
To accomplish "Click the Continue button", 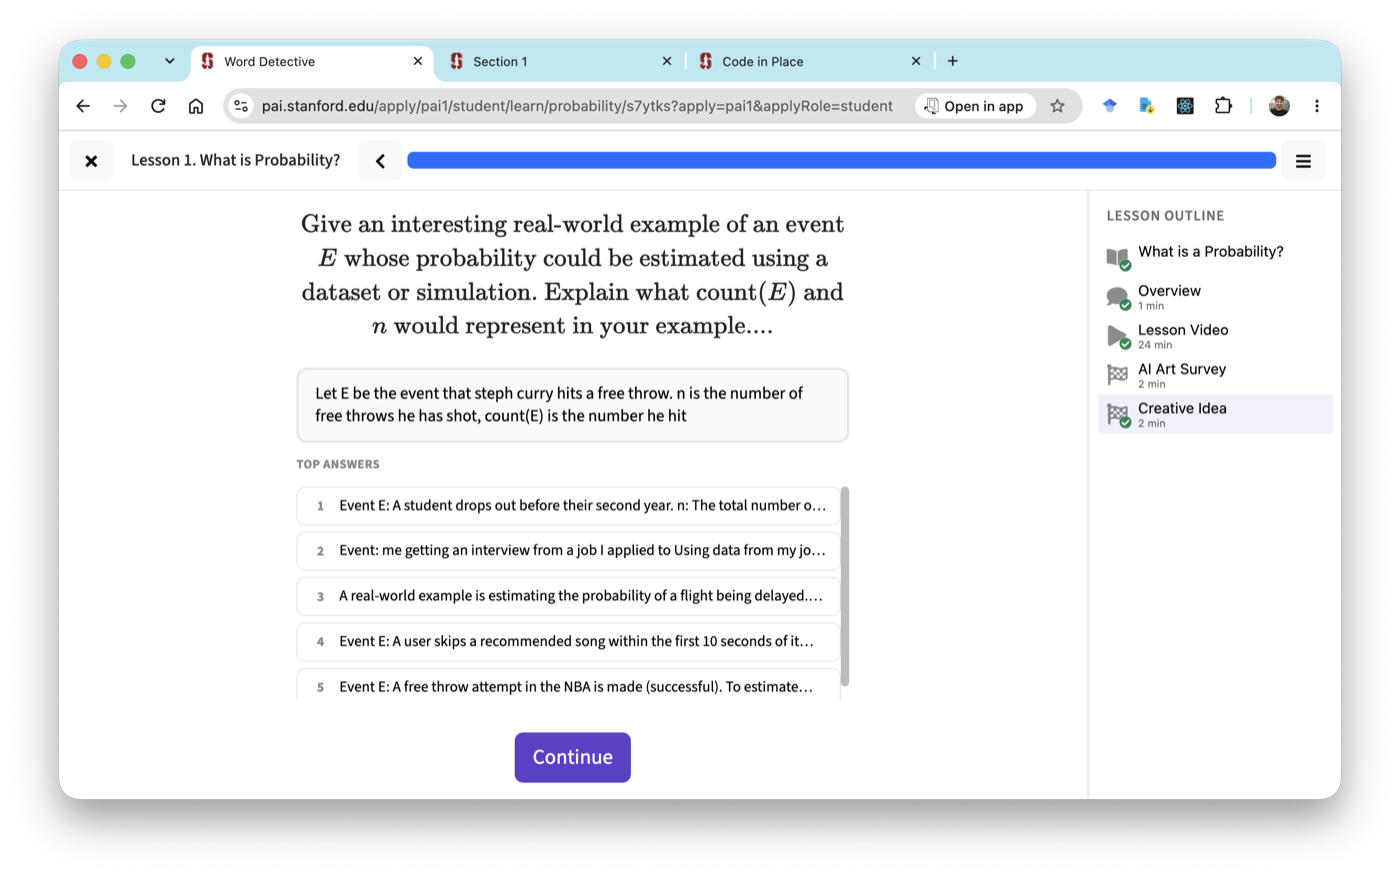I will click(572, 757).
